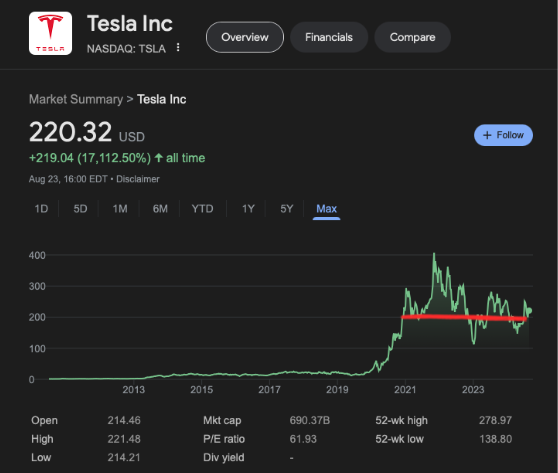Open the Disclaimer link
558x473 pixels.
tap(138, 179)
